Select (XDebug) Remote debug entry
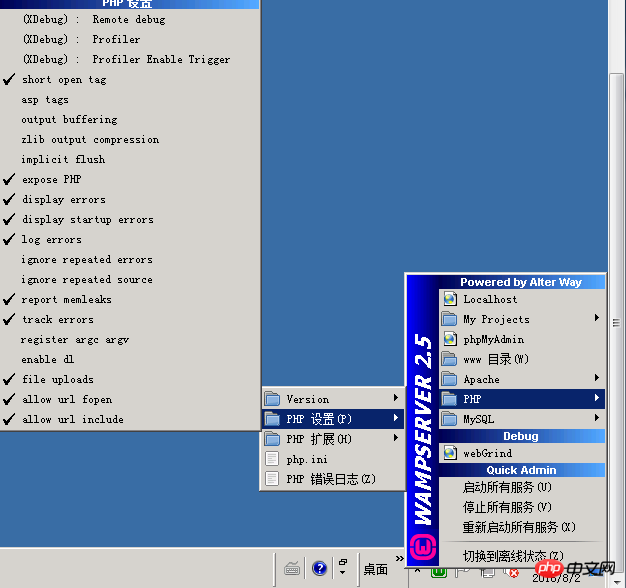626x588 pixels. (130, 20)
